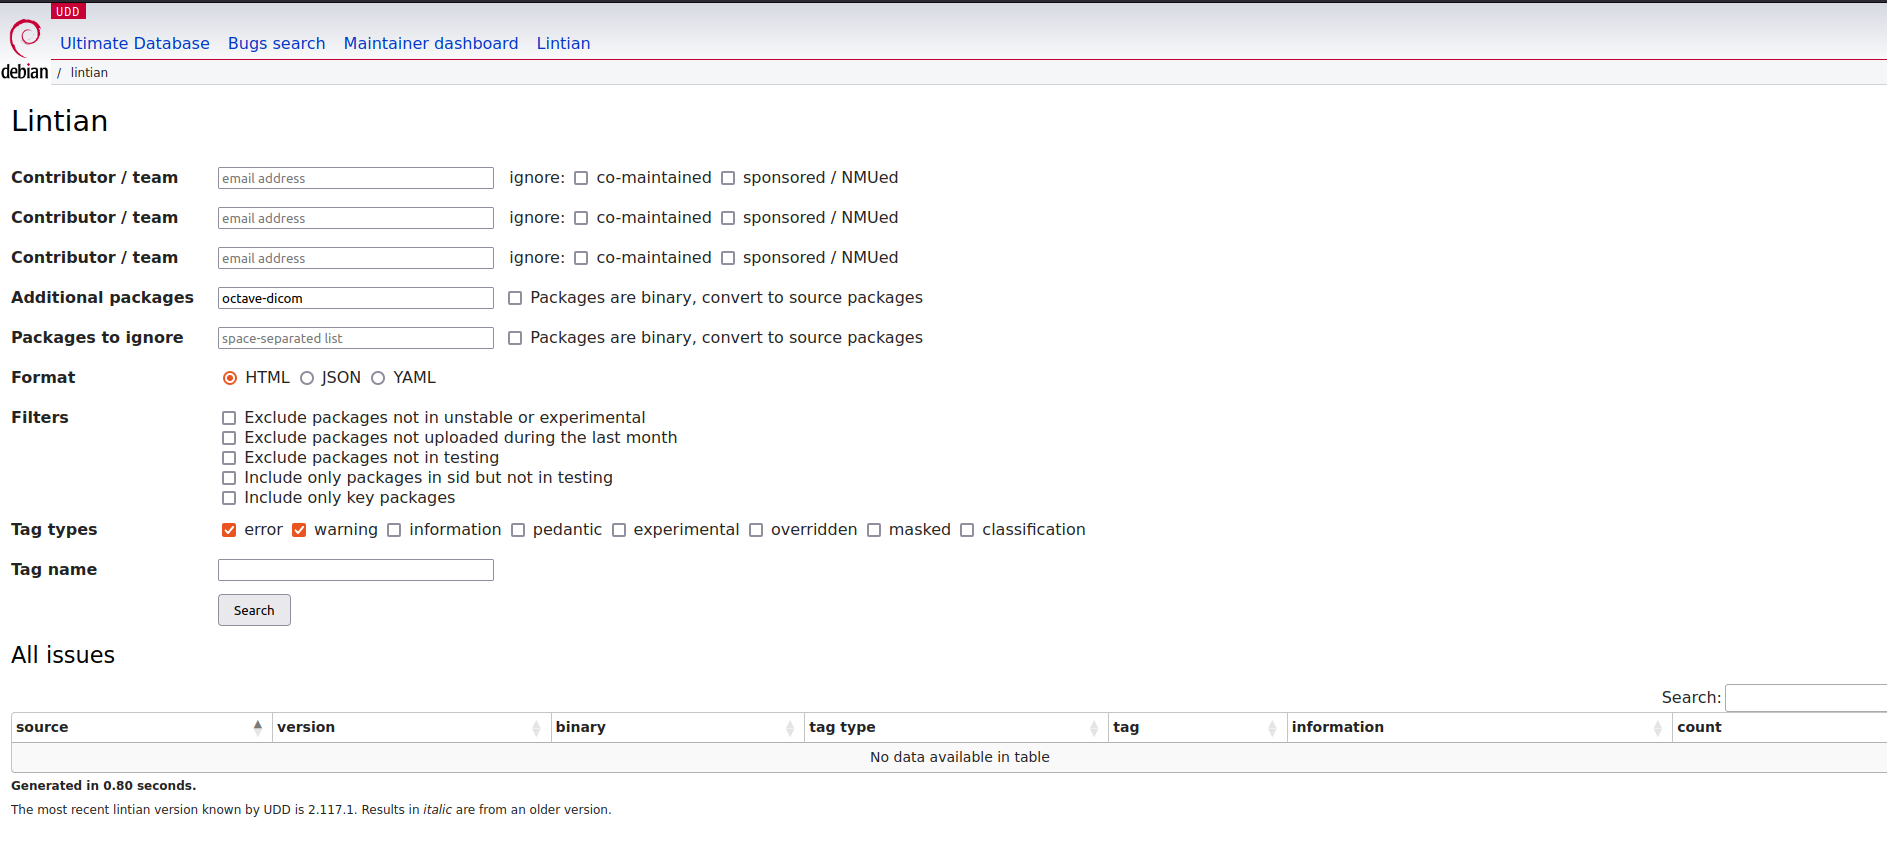Go to Maintainer dashboard
Screen dimensions: 1887x853
point(431,43)
